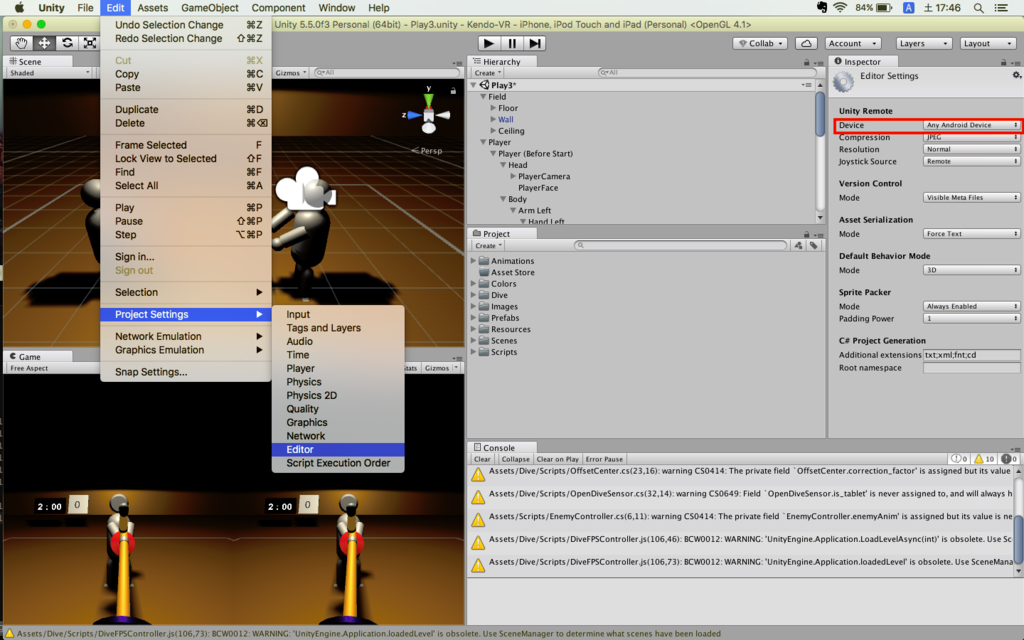Open Default Behavior Mode dropdown showing 3D

(x=971, y=270)
